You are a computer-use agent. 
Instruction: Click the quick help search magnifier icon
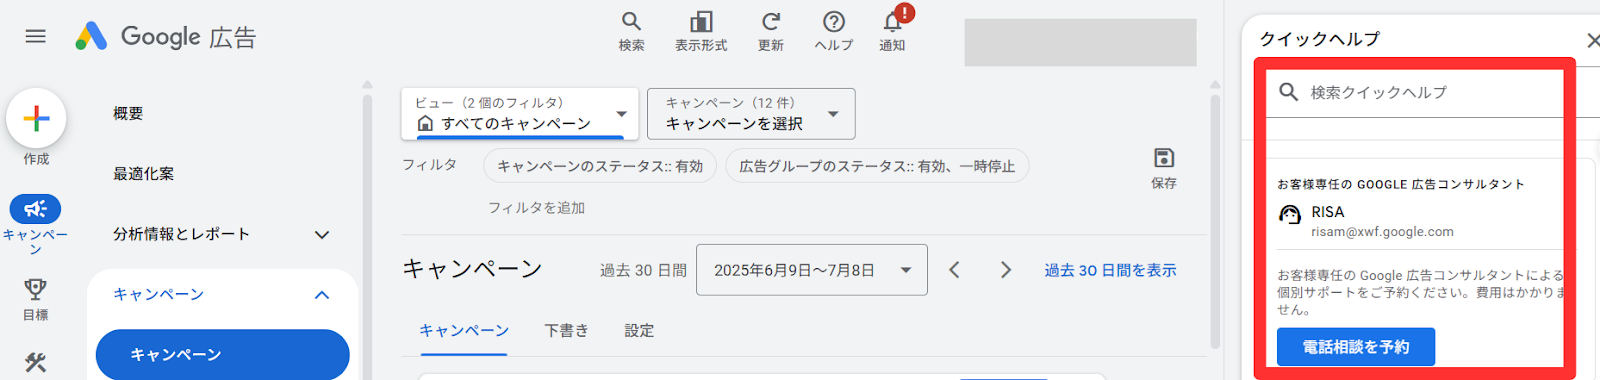coord(1289,92)
